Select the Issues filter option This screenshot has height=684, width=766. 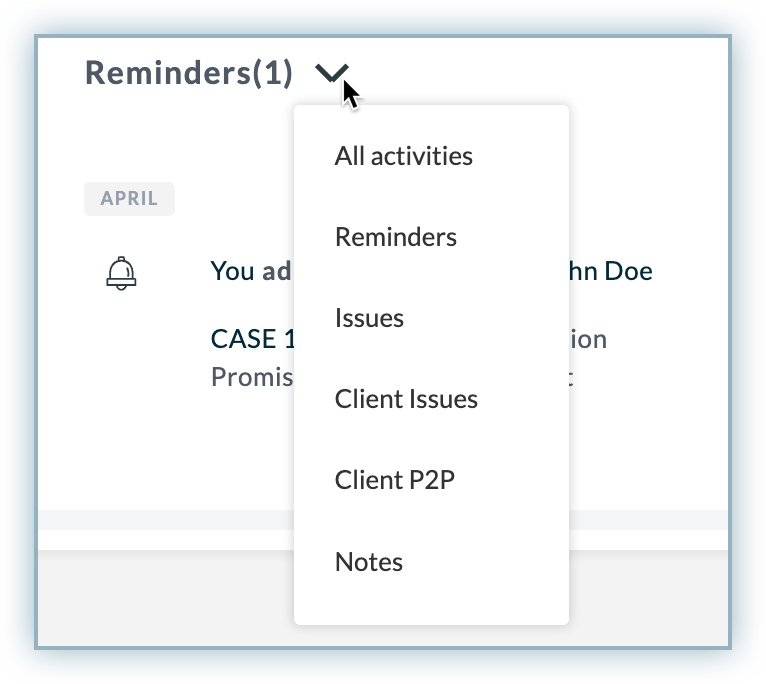tap(369, 318)
